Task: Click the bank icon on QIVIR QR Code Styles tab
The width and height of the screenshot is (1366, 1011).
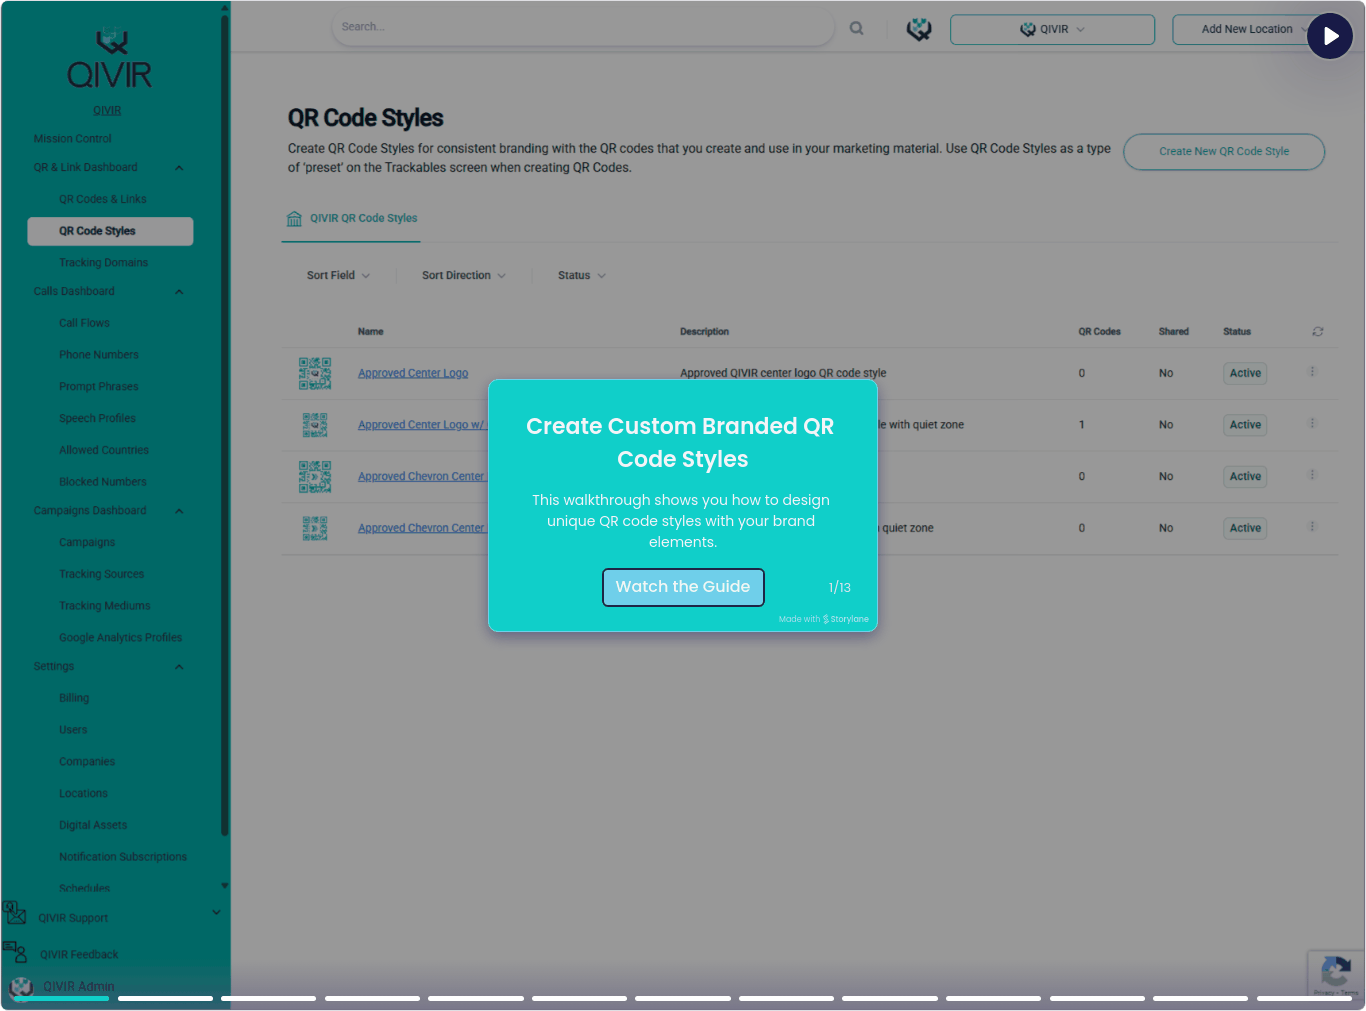Action: click(294, 219)
